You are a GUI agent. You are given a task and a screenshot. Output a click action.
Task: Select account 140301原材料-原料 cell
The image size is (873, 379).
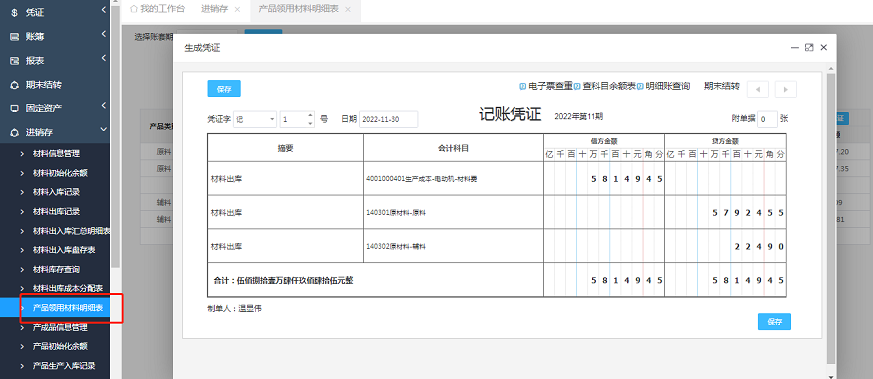point(453,212)
